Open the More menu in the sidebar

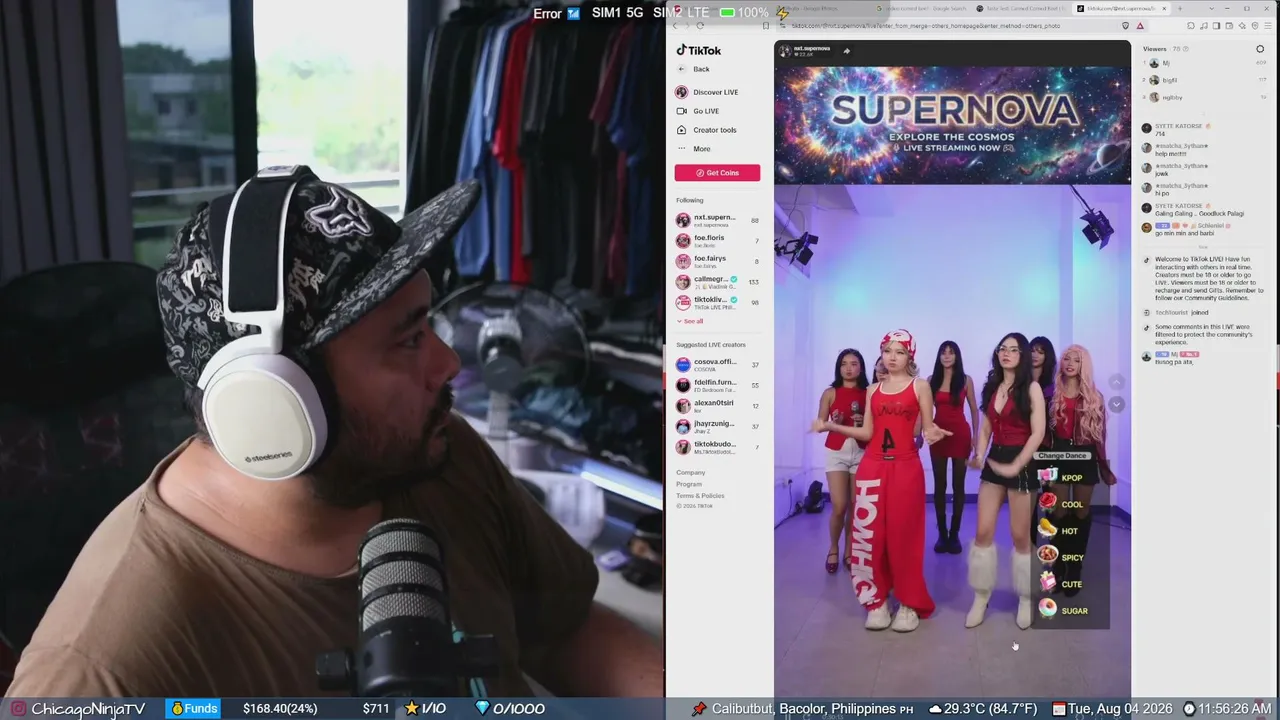point(693,149)
